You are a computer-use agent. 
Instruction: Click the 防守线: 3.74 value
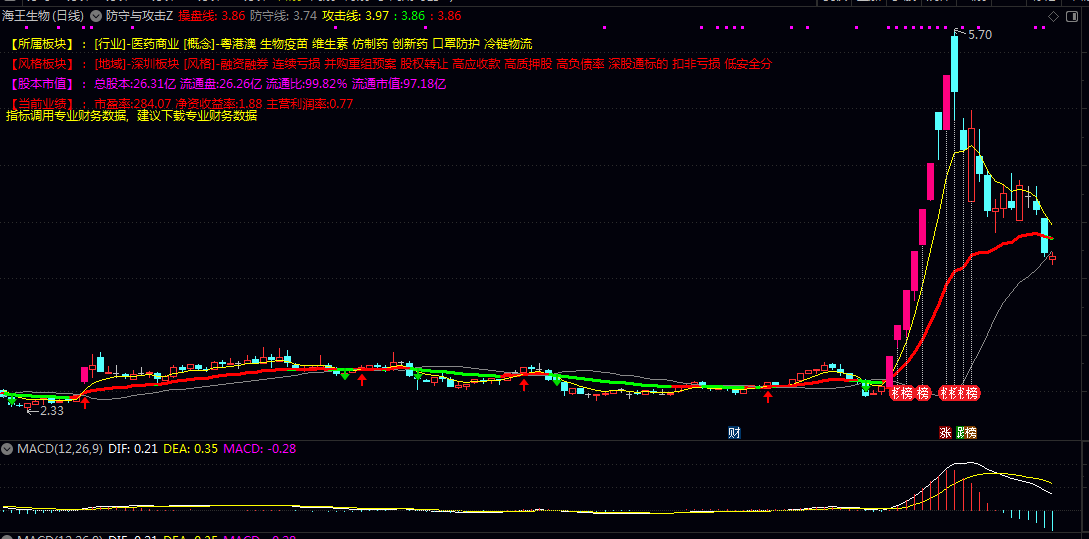point(283,15)
